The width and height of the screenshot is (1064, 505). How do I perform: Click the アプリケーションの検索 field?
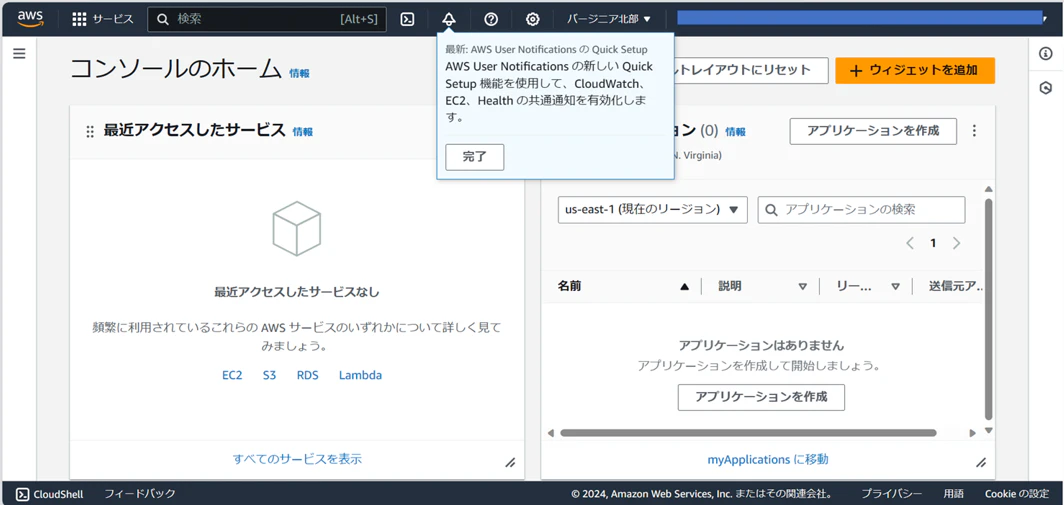862,210
